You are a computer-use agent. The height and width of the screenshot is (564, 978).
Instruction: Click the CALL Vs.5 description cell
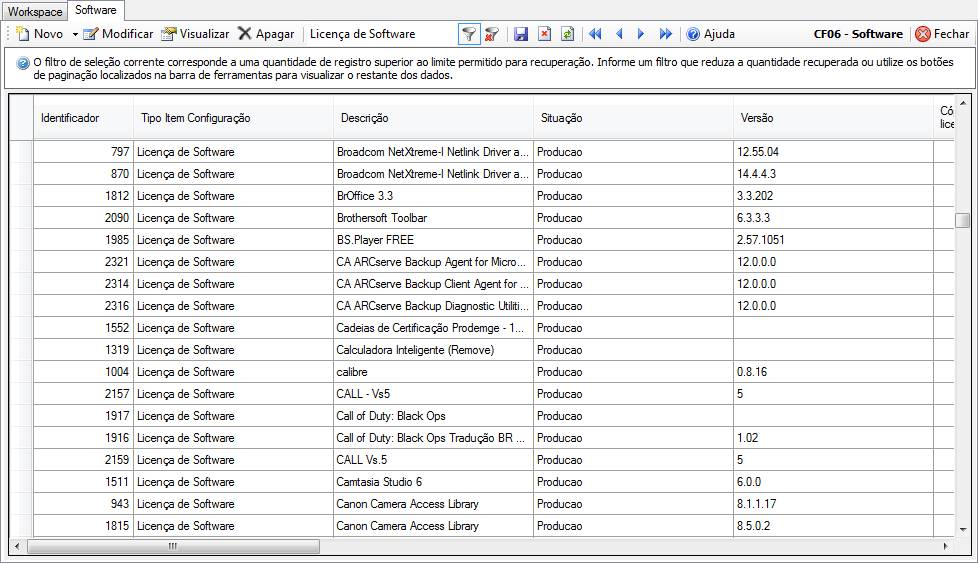coord(433,459)
